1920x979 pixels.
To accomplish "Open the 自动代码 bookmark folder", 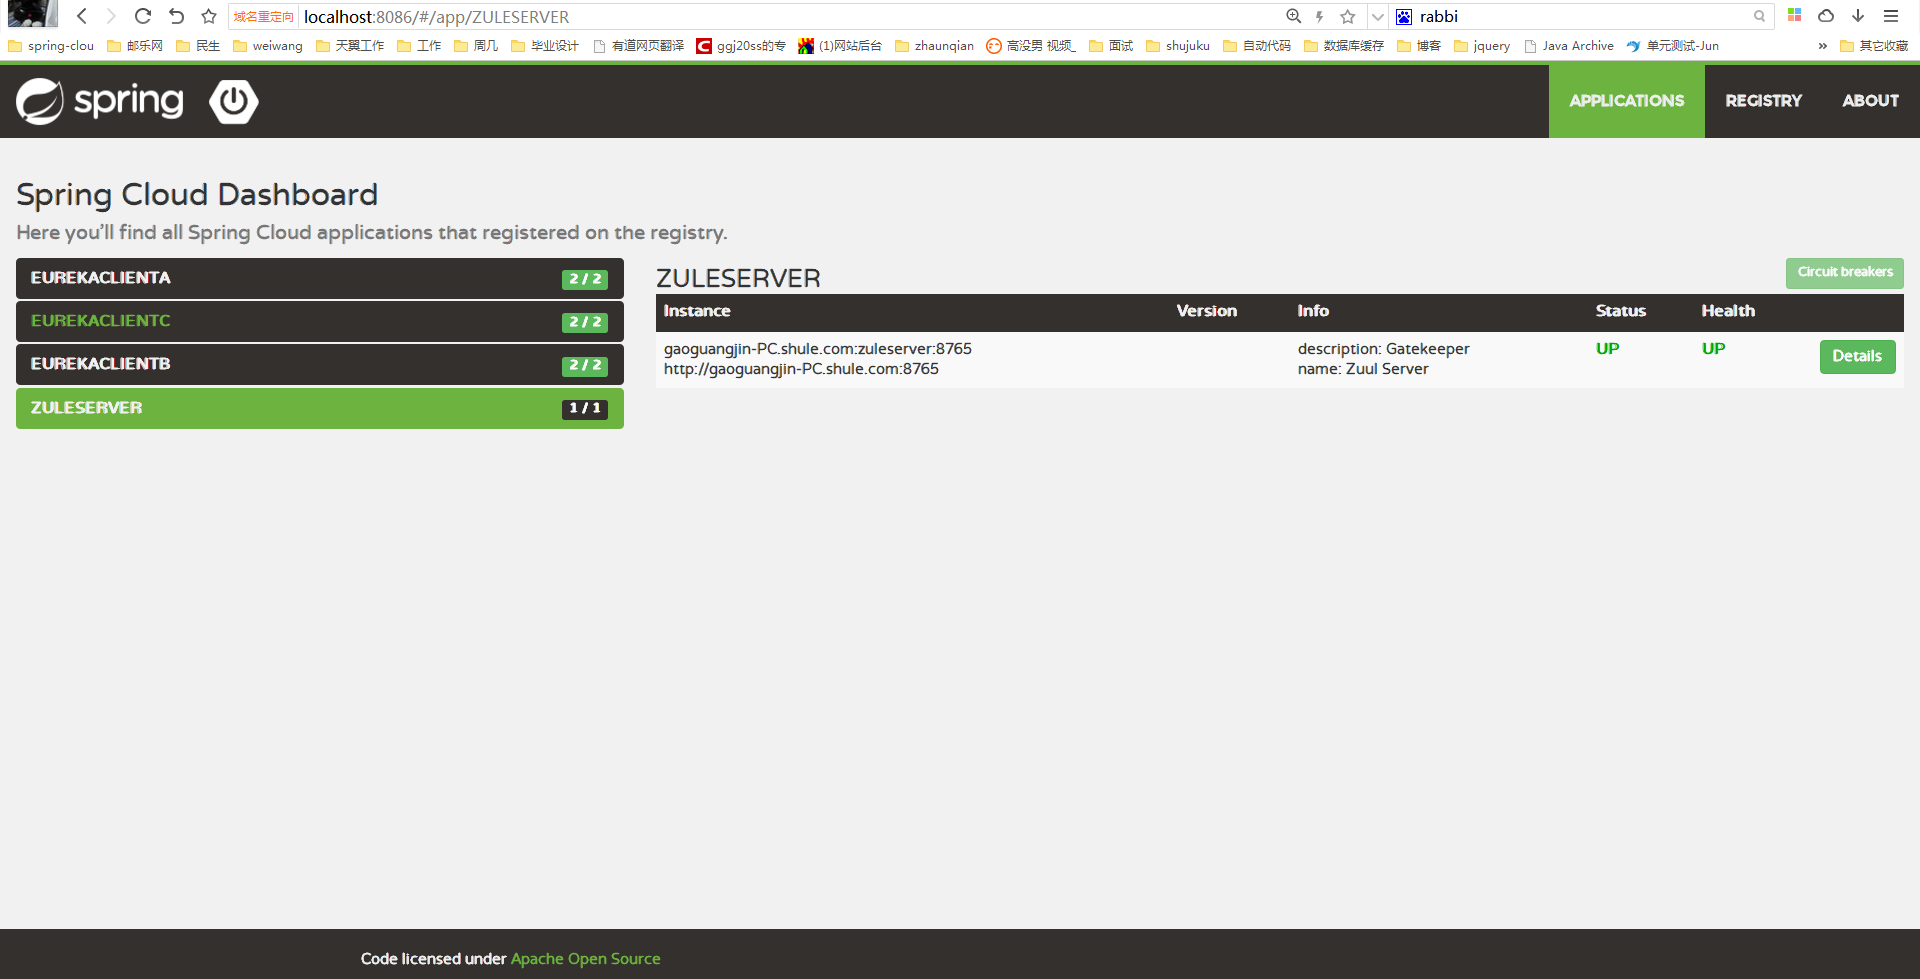I will coord(1257,46).
